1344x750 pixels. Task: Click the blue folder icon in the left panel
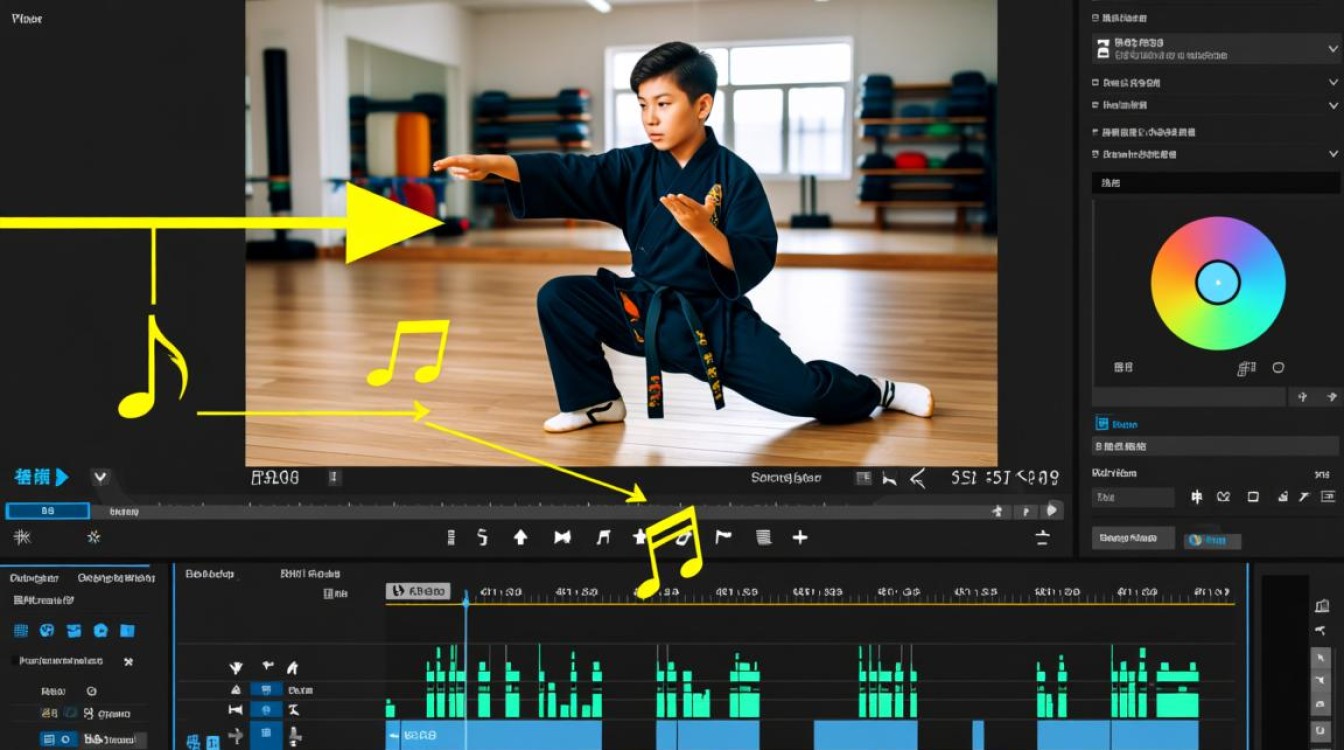pos(127,631)
